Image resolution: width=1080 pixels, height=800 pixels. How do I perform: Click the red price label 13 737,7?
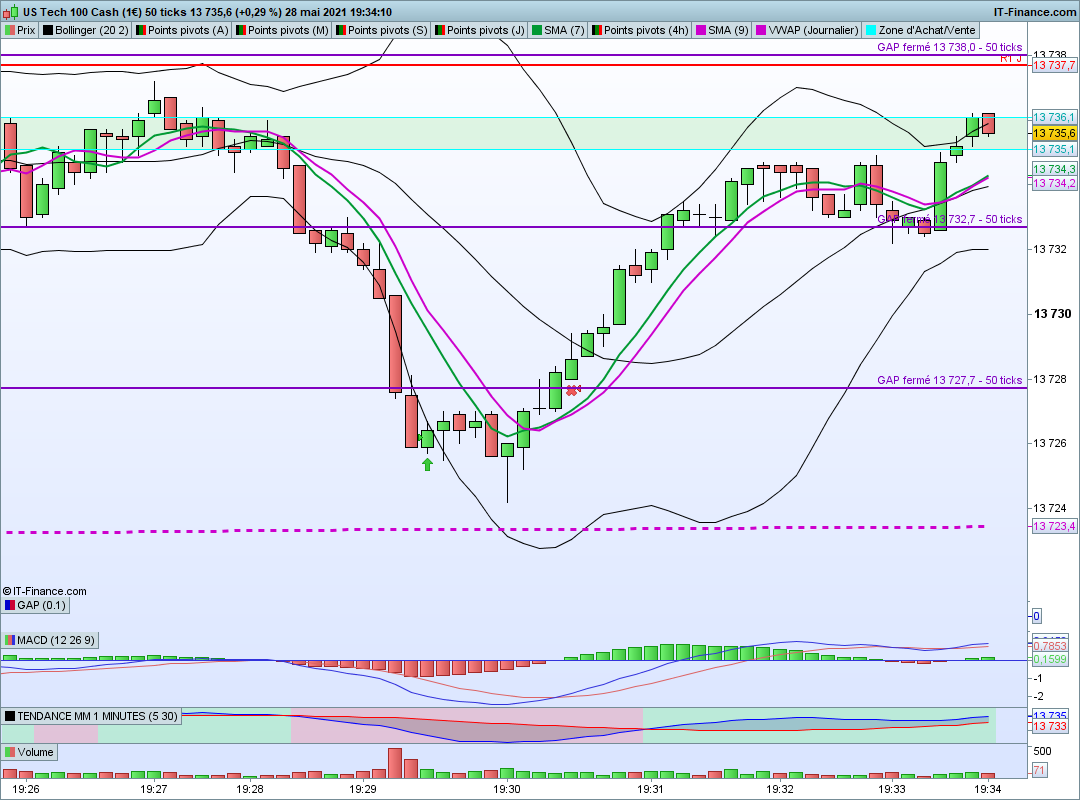tap(1054, 65)
